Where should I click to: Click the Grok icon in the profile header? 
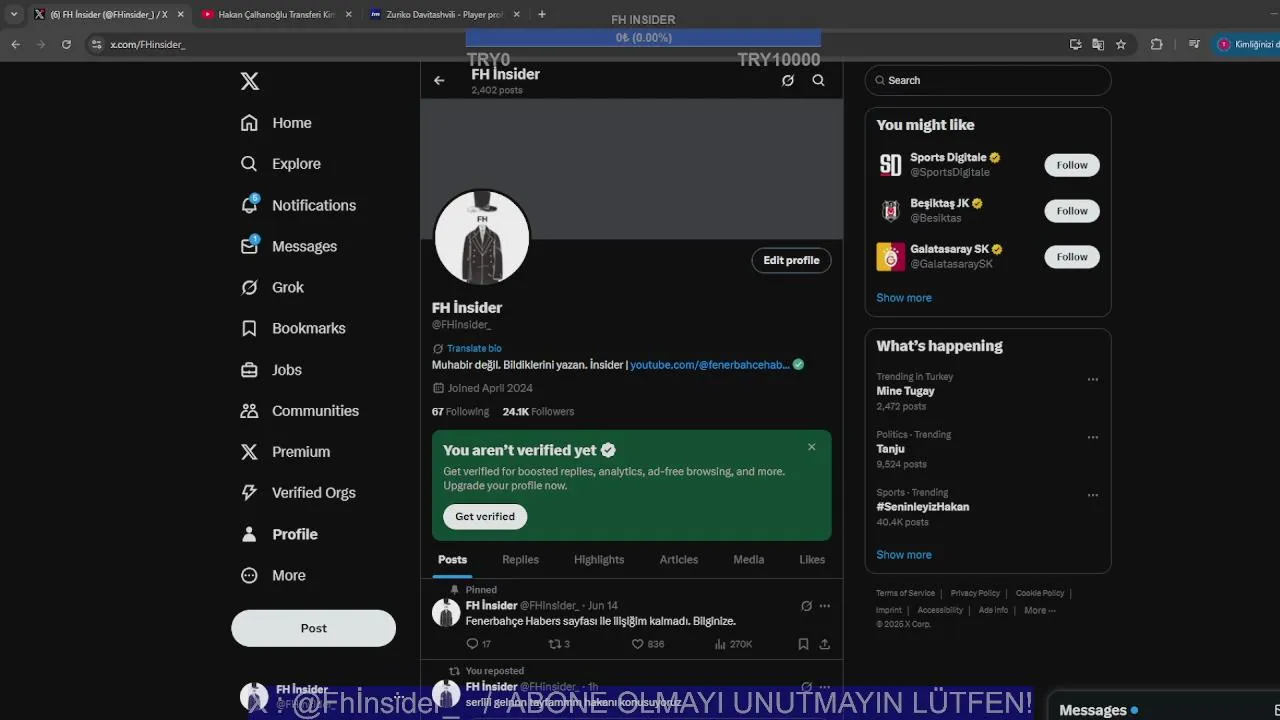[x=788, y=80]
